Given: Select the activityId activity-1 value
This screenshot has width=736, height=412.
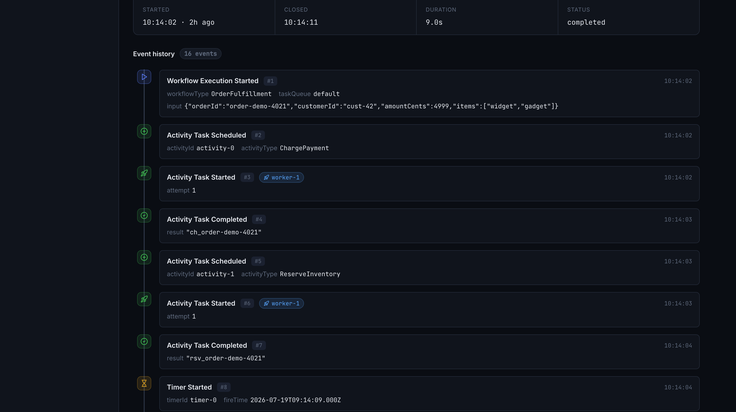Looking at the screenshot, I should click(215, 274).
